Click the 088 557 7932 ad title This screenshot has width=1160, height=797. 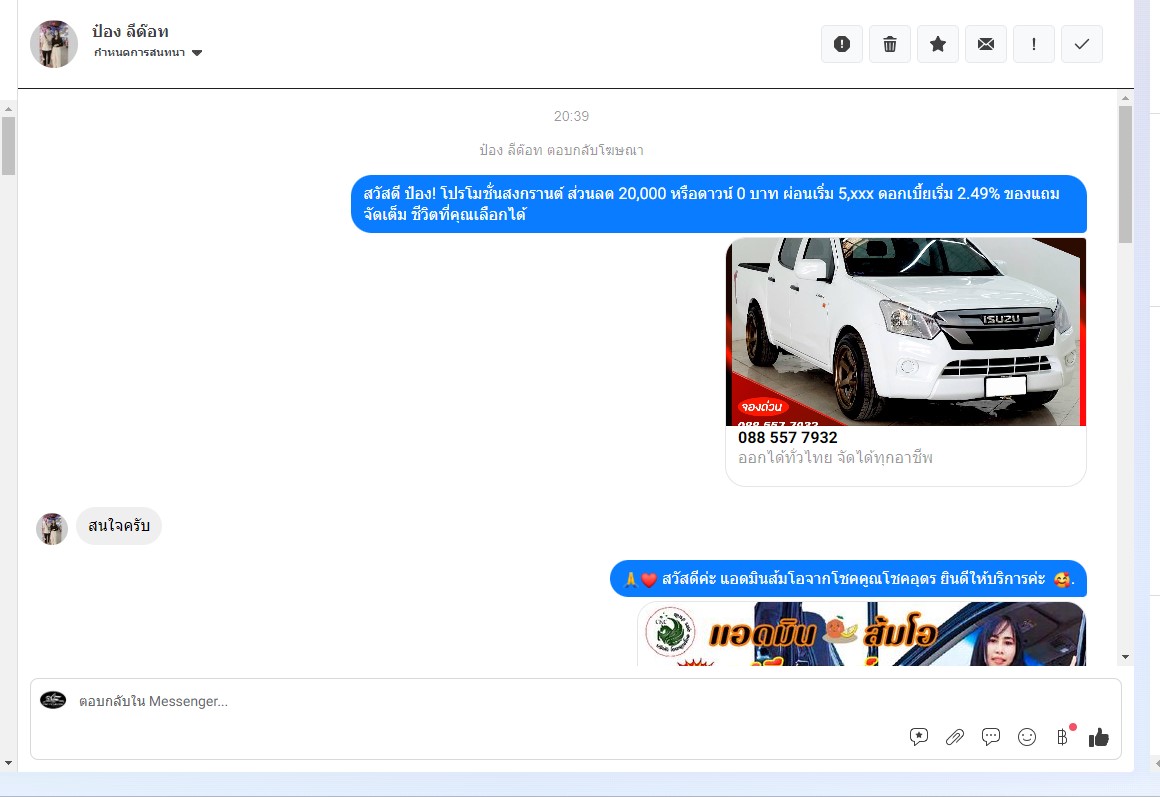[788, 438]
